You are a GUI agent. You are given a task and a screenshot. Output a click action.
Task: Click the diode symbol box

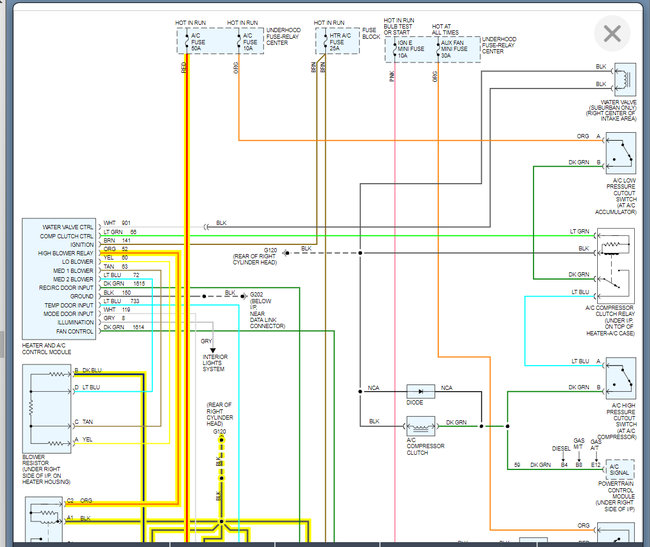(420, 391)
